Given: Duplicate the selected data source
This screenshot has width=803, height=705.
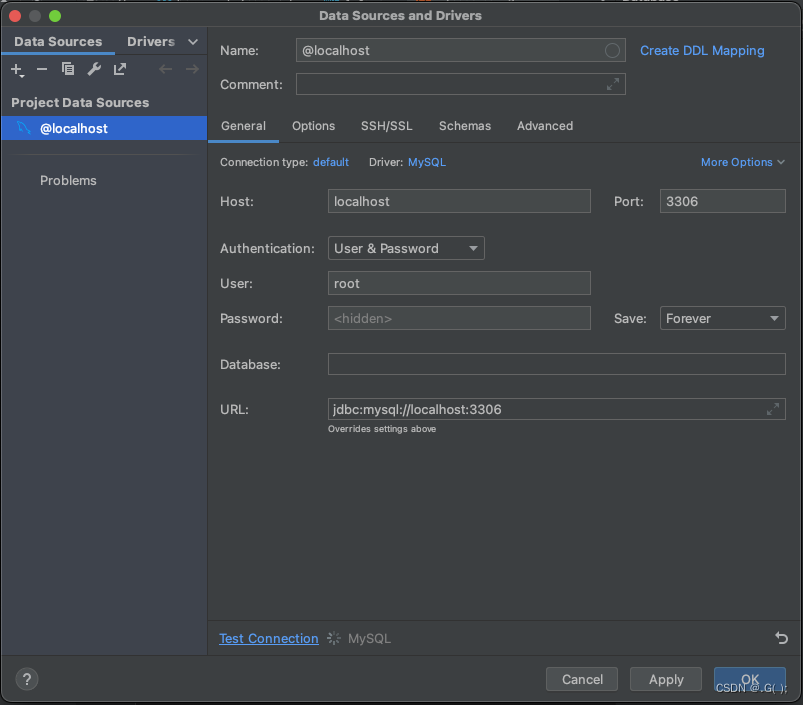Looking at the screenshot, I should coord(68,69).
